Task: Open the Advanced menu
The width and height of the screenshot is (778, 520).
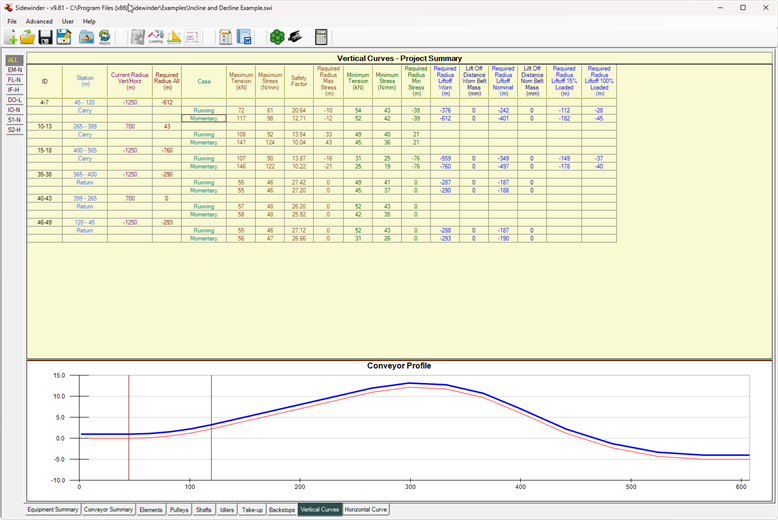Action: pos(39,21)
